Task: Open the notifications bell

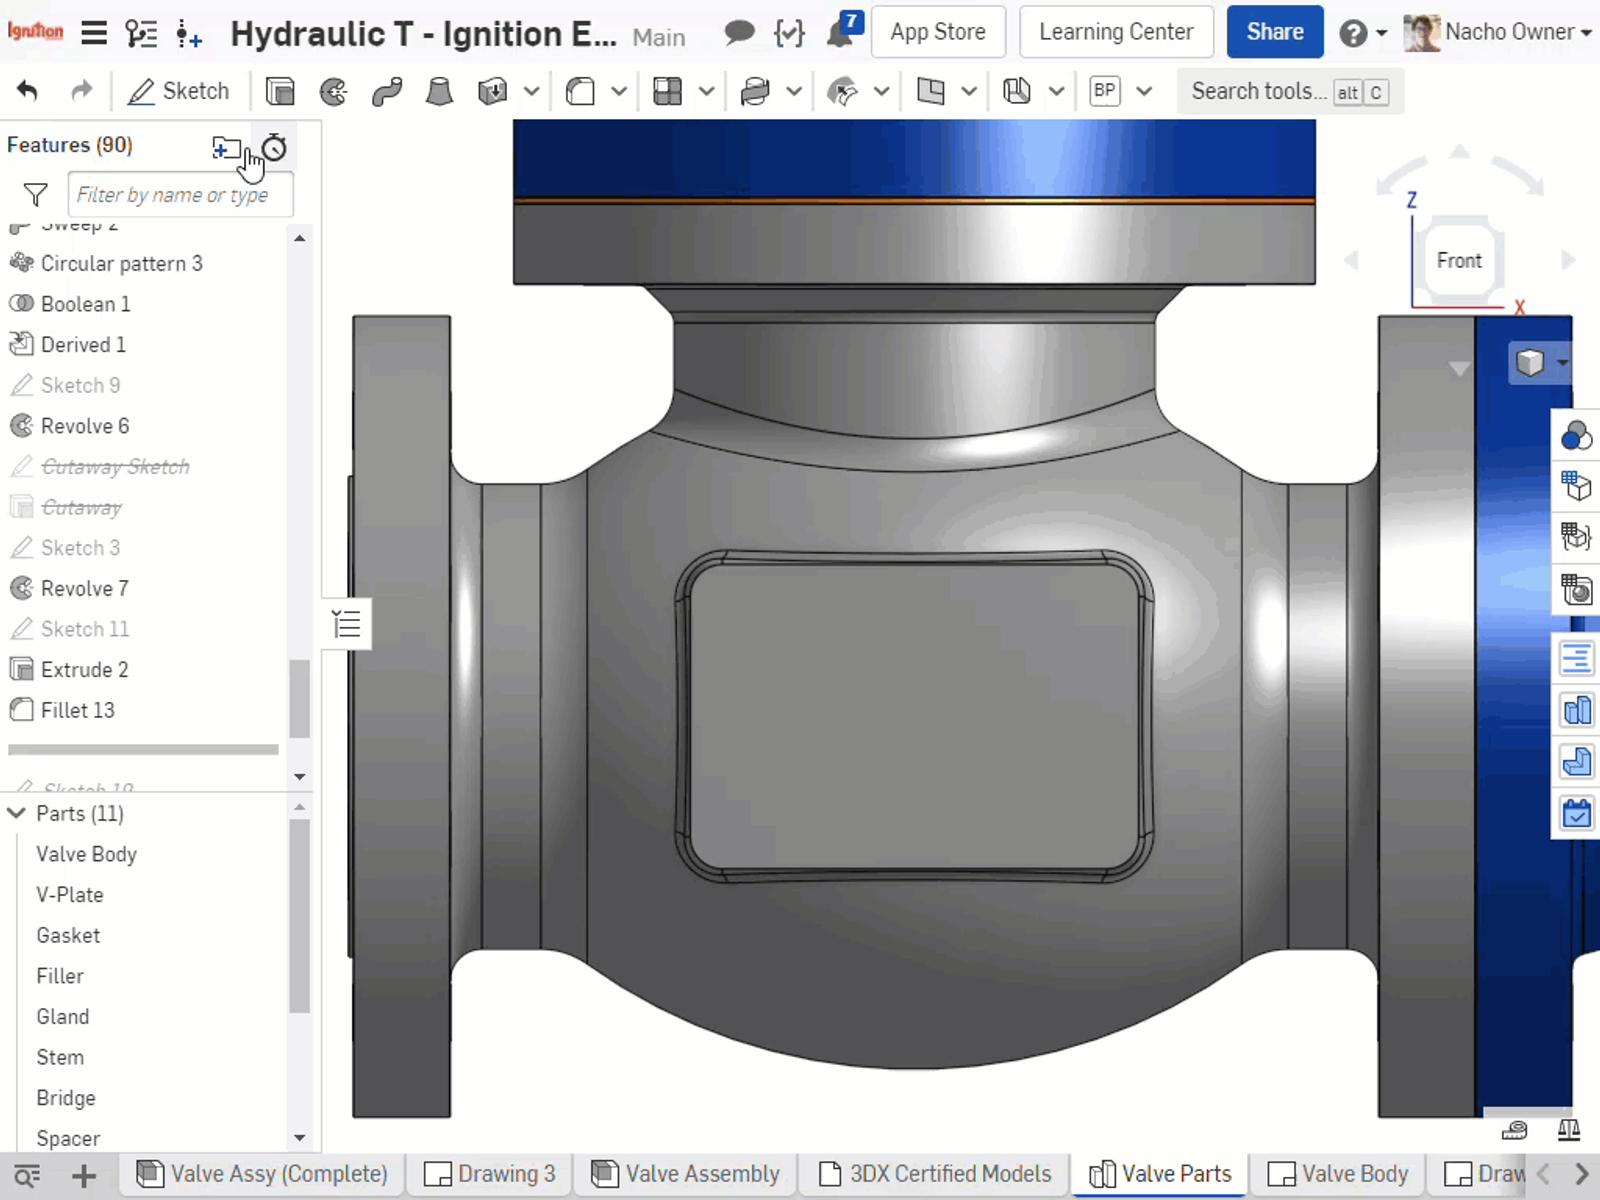Action: pyautogui.click(x=840, y=31)
